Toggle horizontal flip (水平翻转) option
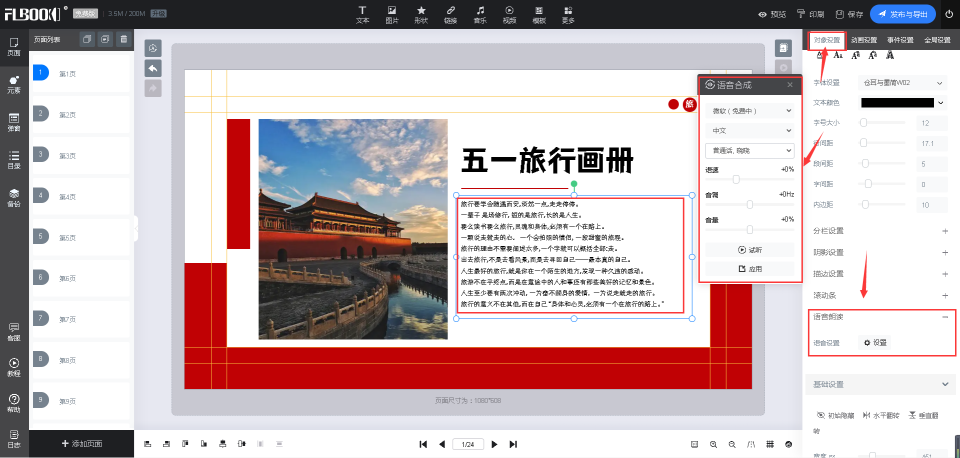 (880, 415)
